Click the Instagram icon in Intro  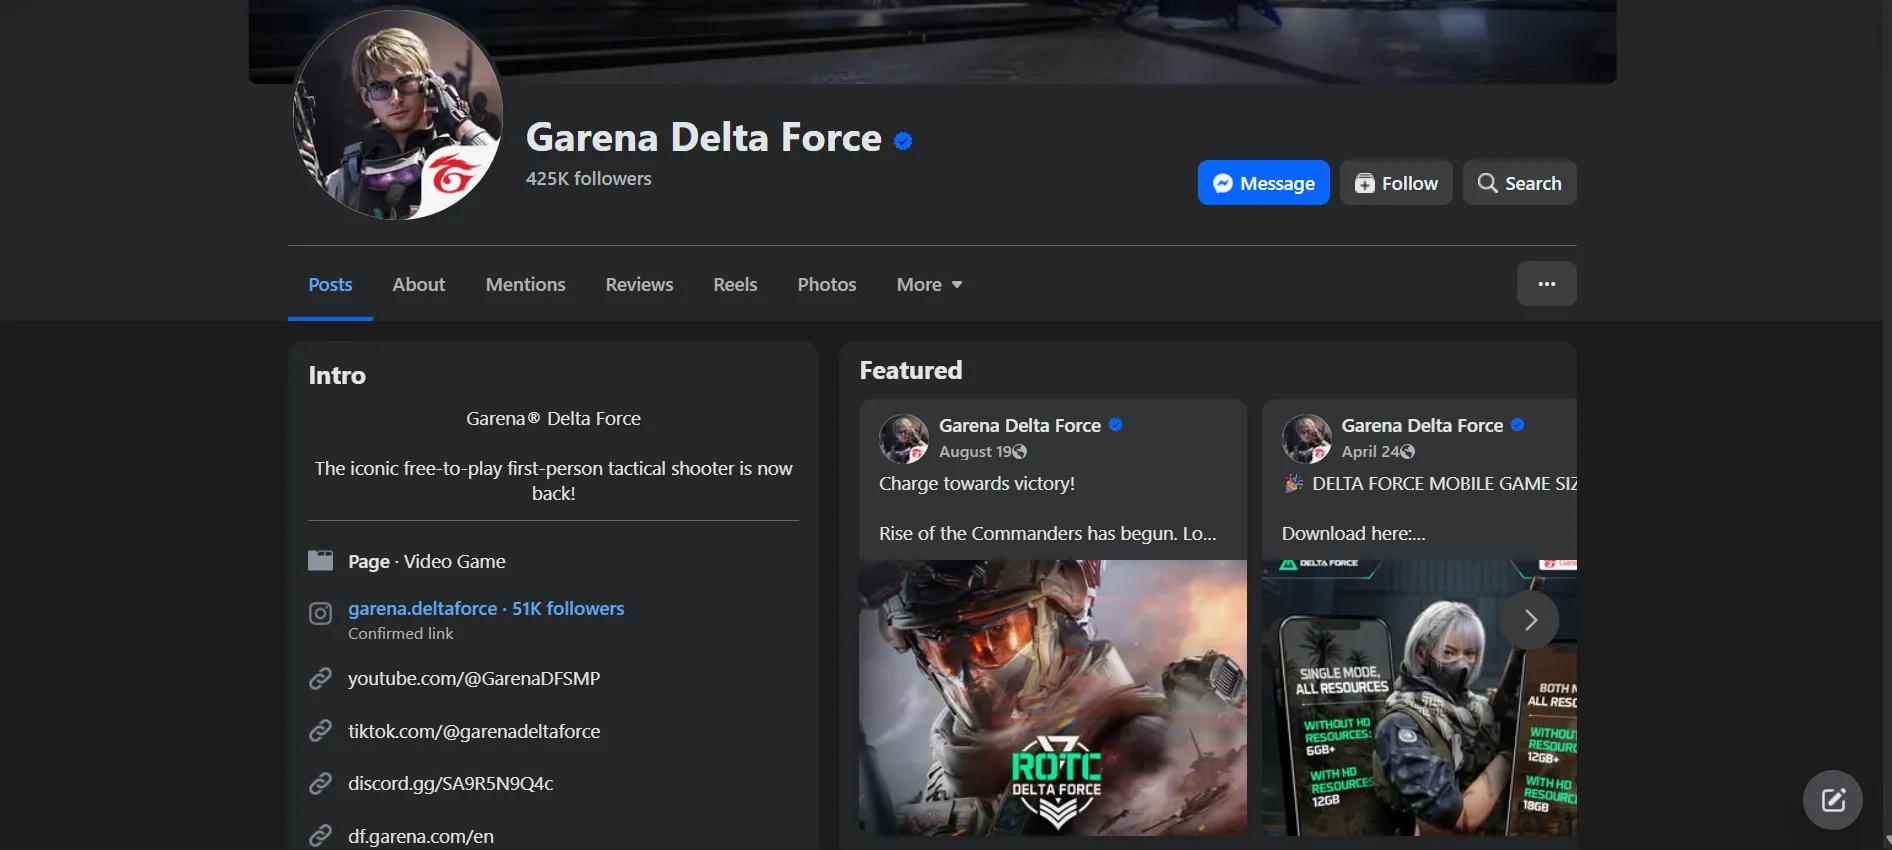[320, 613]
